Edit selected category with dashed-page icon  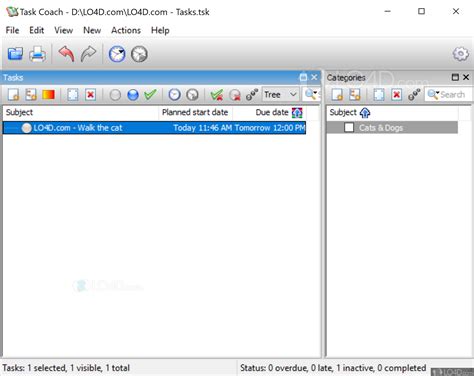coord(379,95)
